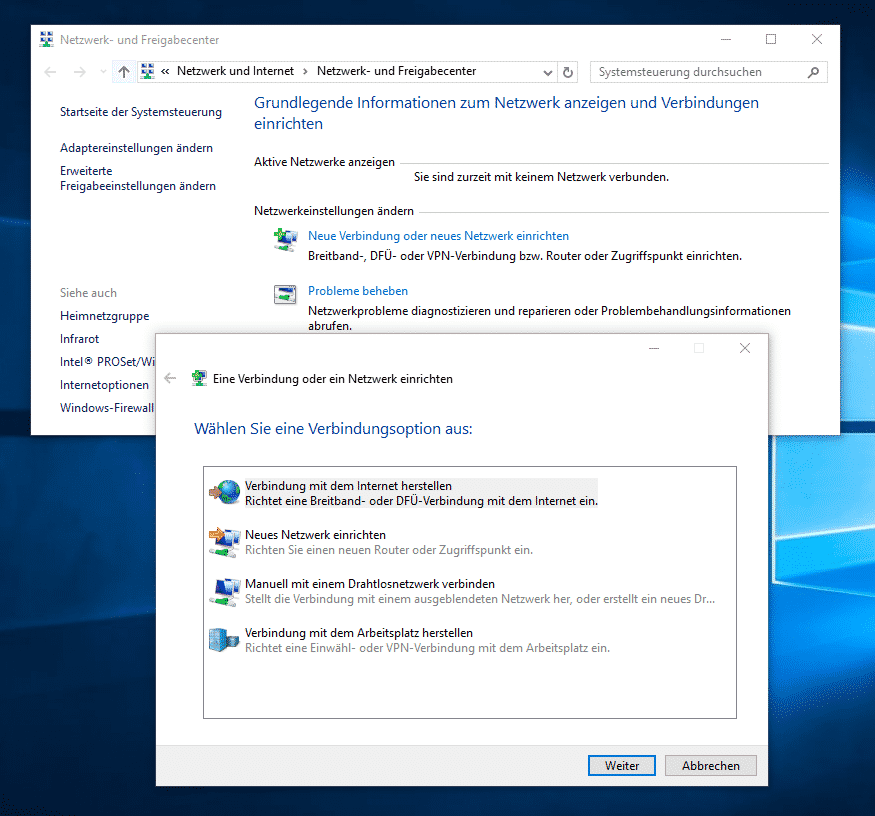
Task: Click the Netzwerk- und Freigabecenter title bar icon
Action: coord(46,40)
